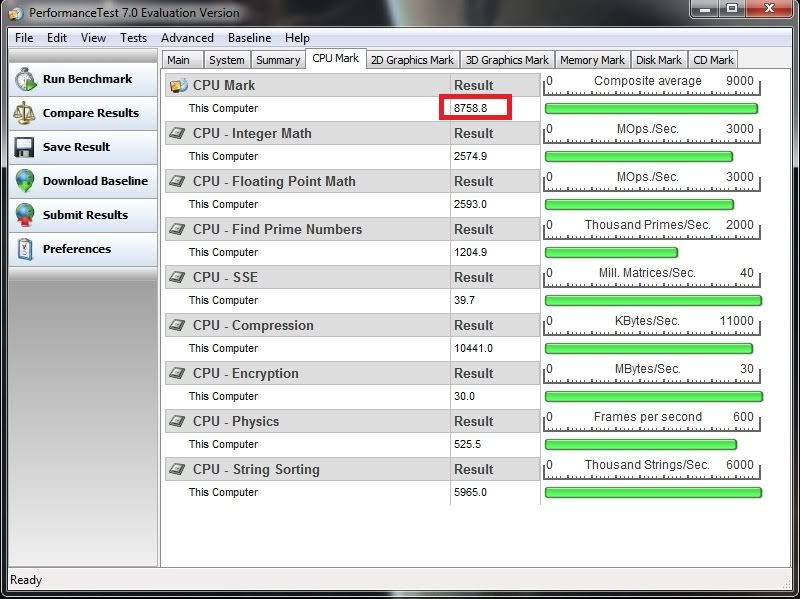Switch to the Summary tab
The image size is (800, 599).
coord(278,60)
